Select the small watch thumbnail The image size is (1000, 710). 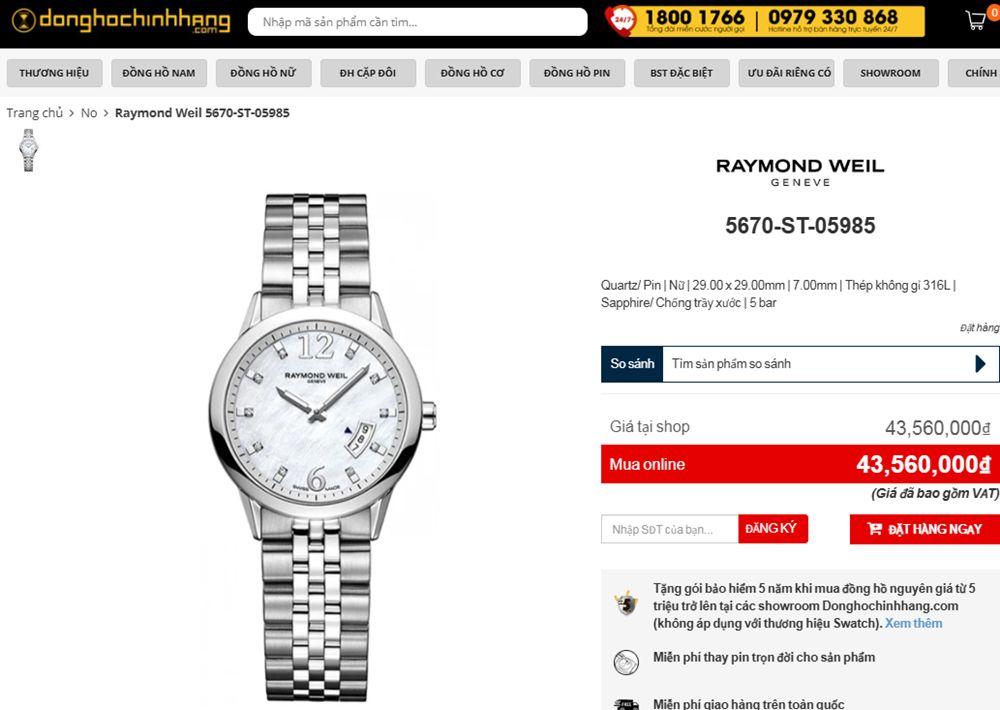(x=29, y=150)
